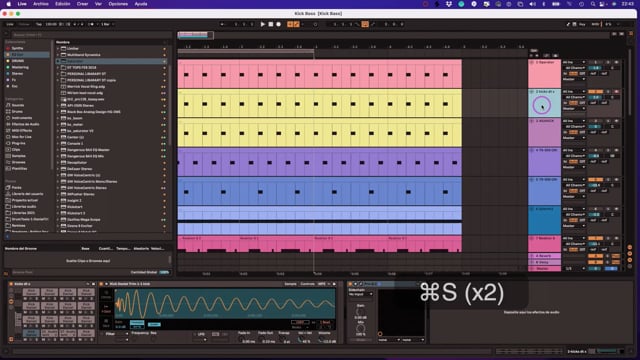Click the Gain knob in third device
The height and width of the screenshot is (360, 640).
[x=360, y=312]
